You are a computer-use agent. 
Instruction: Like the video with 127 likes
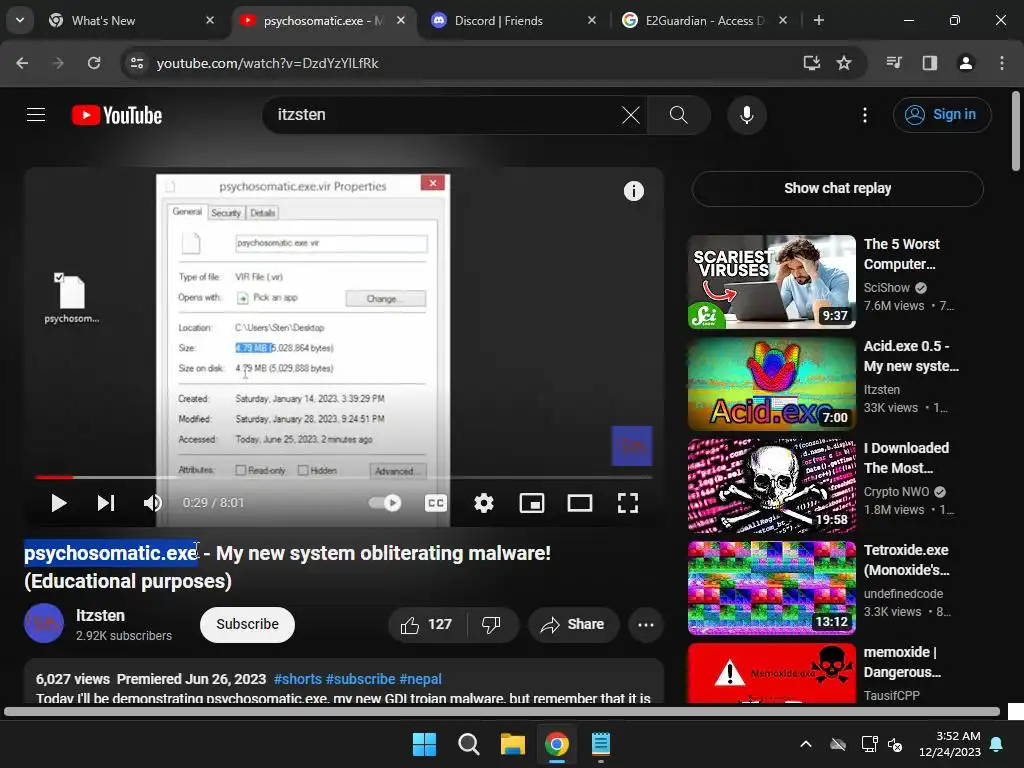427,624
